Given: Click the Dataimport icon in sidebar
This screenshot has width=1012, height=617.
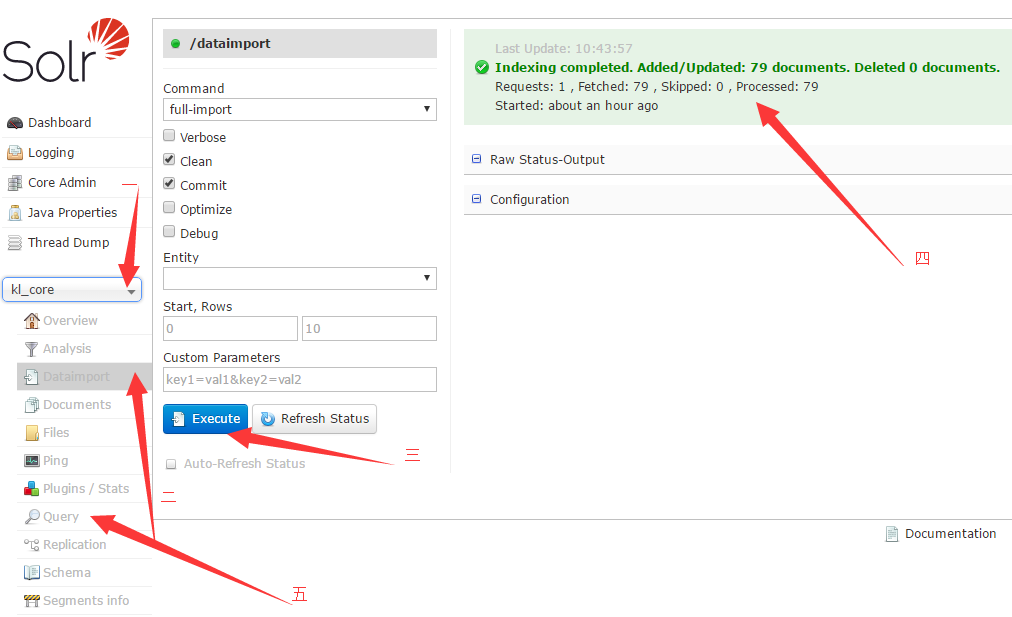Looking at the screenshot, I should pyautogui.click(x=32, y=377).
